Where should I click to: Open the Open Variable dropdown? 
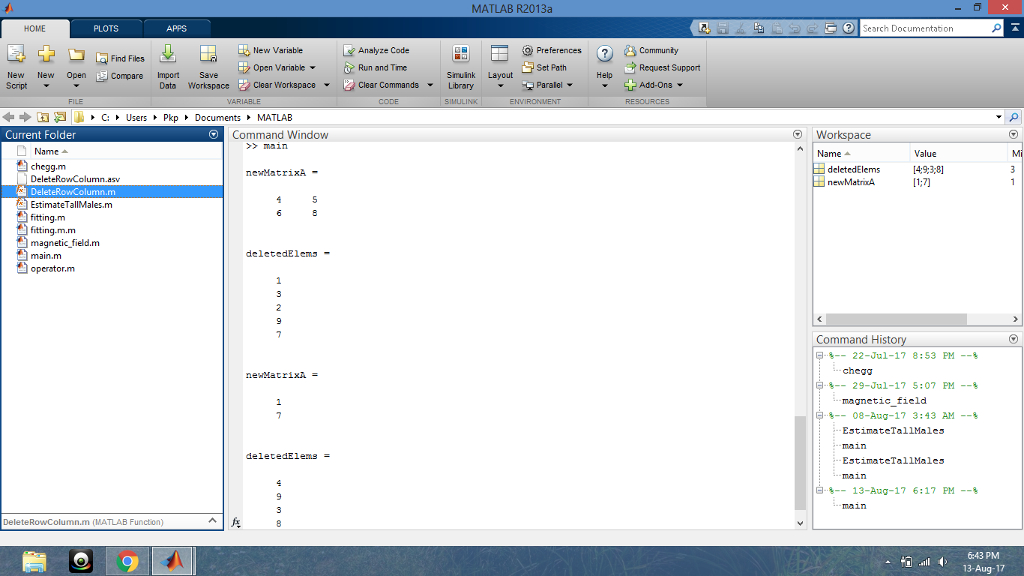[x=313, y=68]
